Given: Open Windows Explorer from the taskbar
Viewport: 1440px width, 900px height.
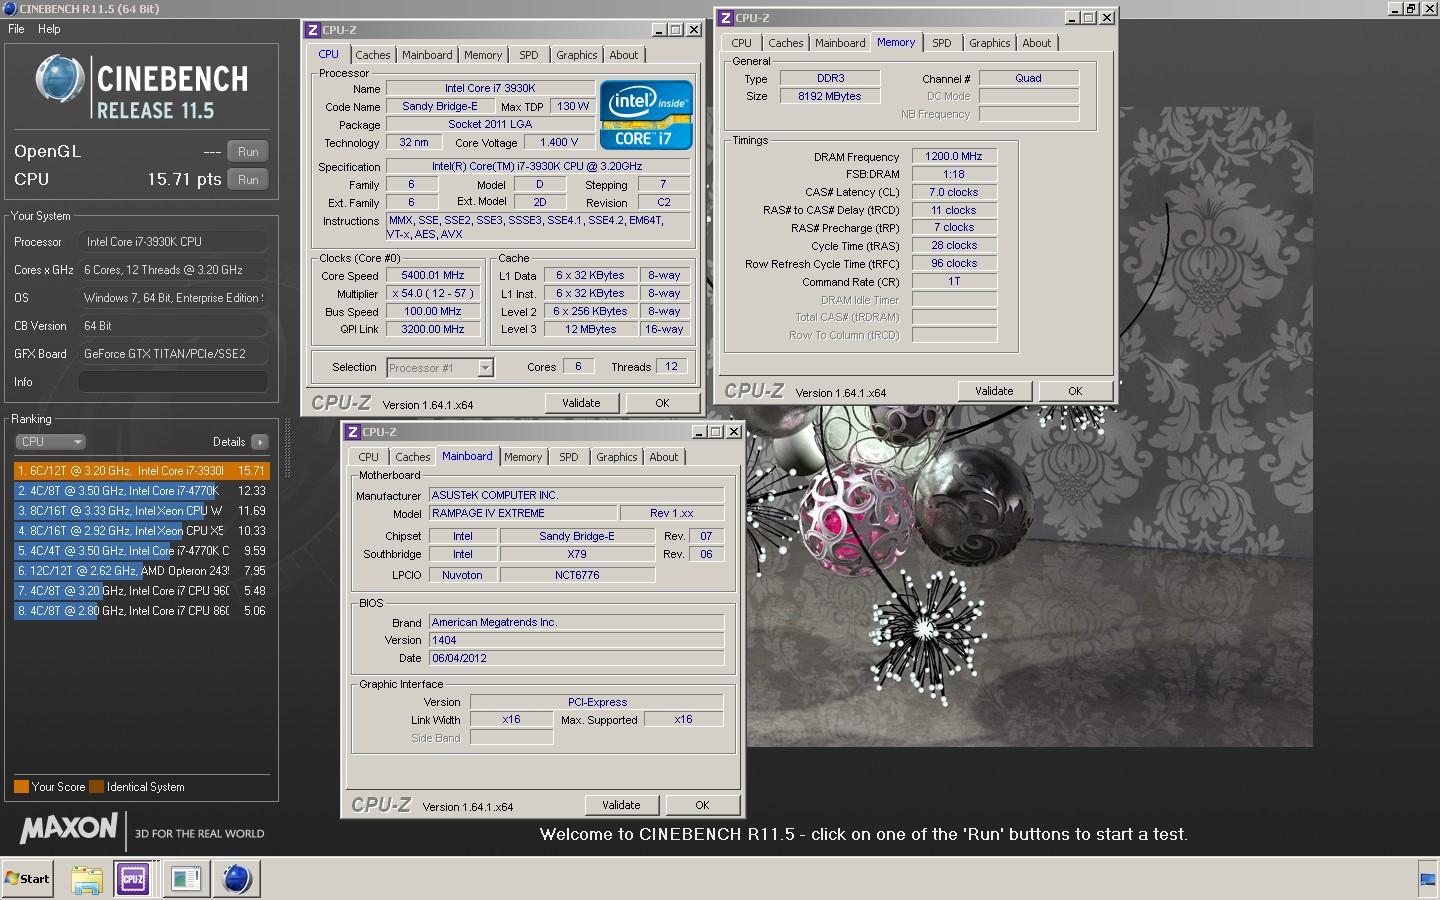Looking at the screenshot, I should pos(87,879).
